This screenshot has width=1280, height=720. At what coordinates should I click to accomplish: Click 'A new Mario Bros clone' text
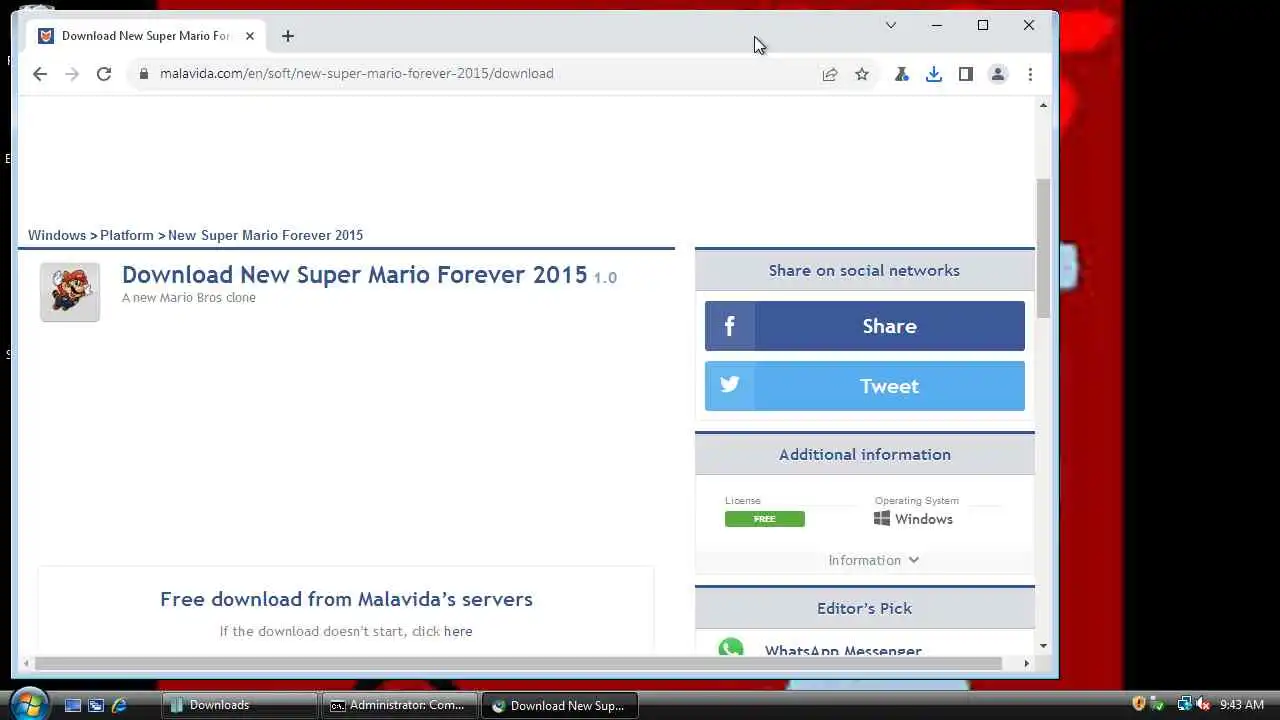[x=189, y=298]
